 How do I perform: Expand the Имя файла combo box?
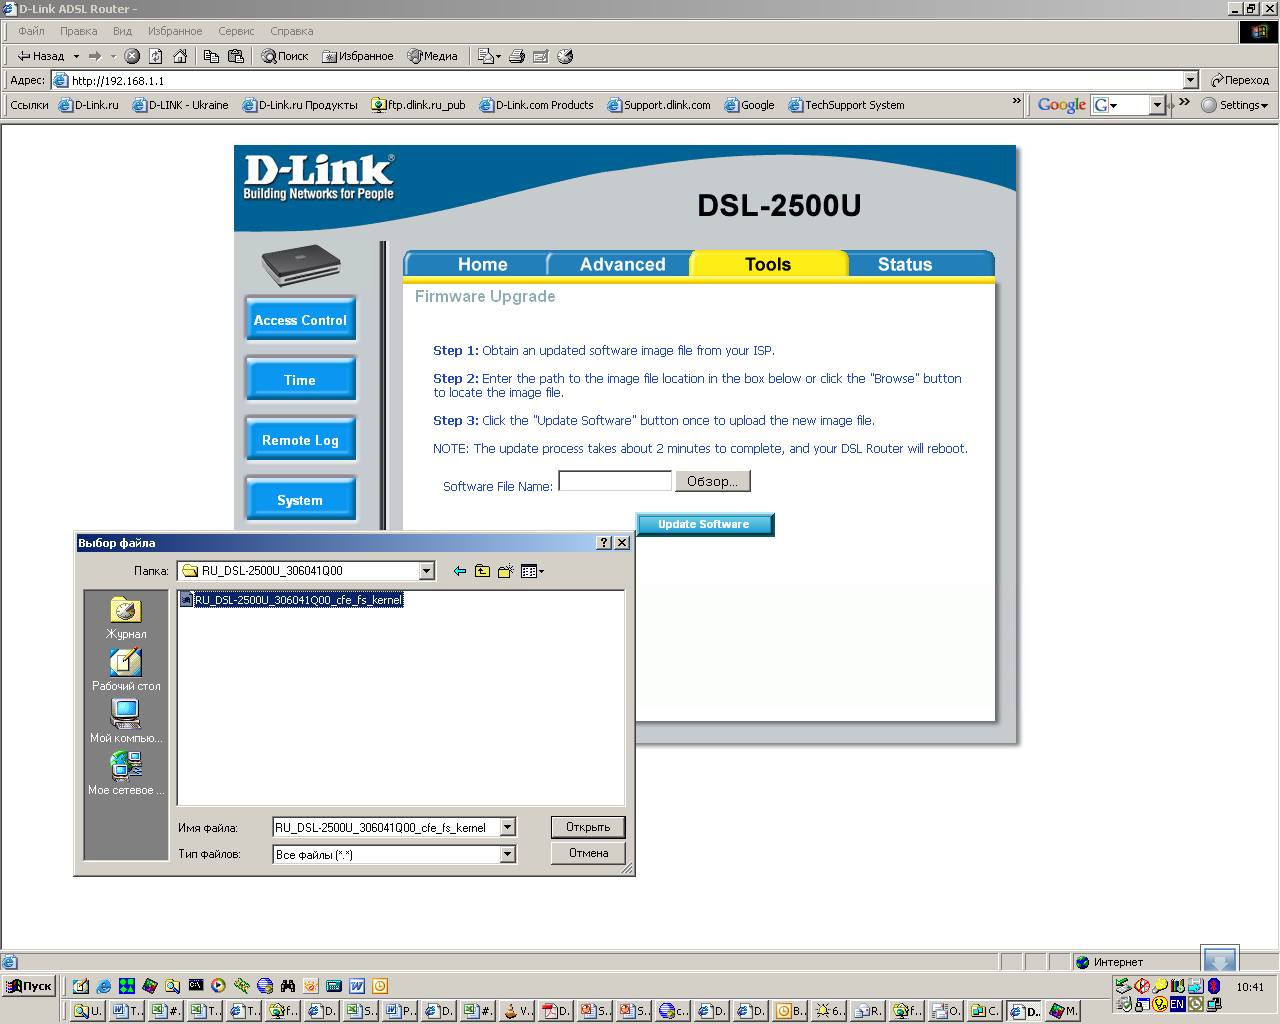[x=508, y=827]
